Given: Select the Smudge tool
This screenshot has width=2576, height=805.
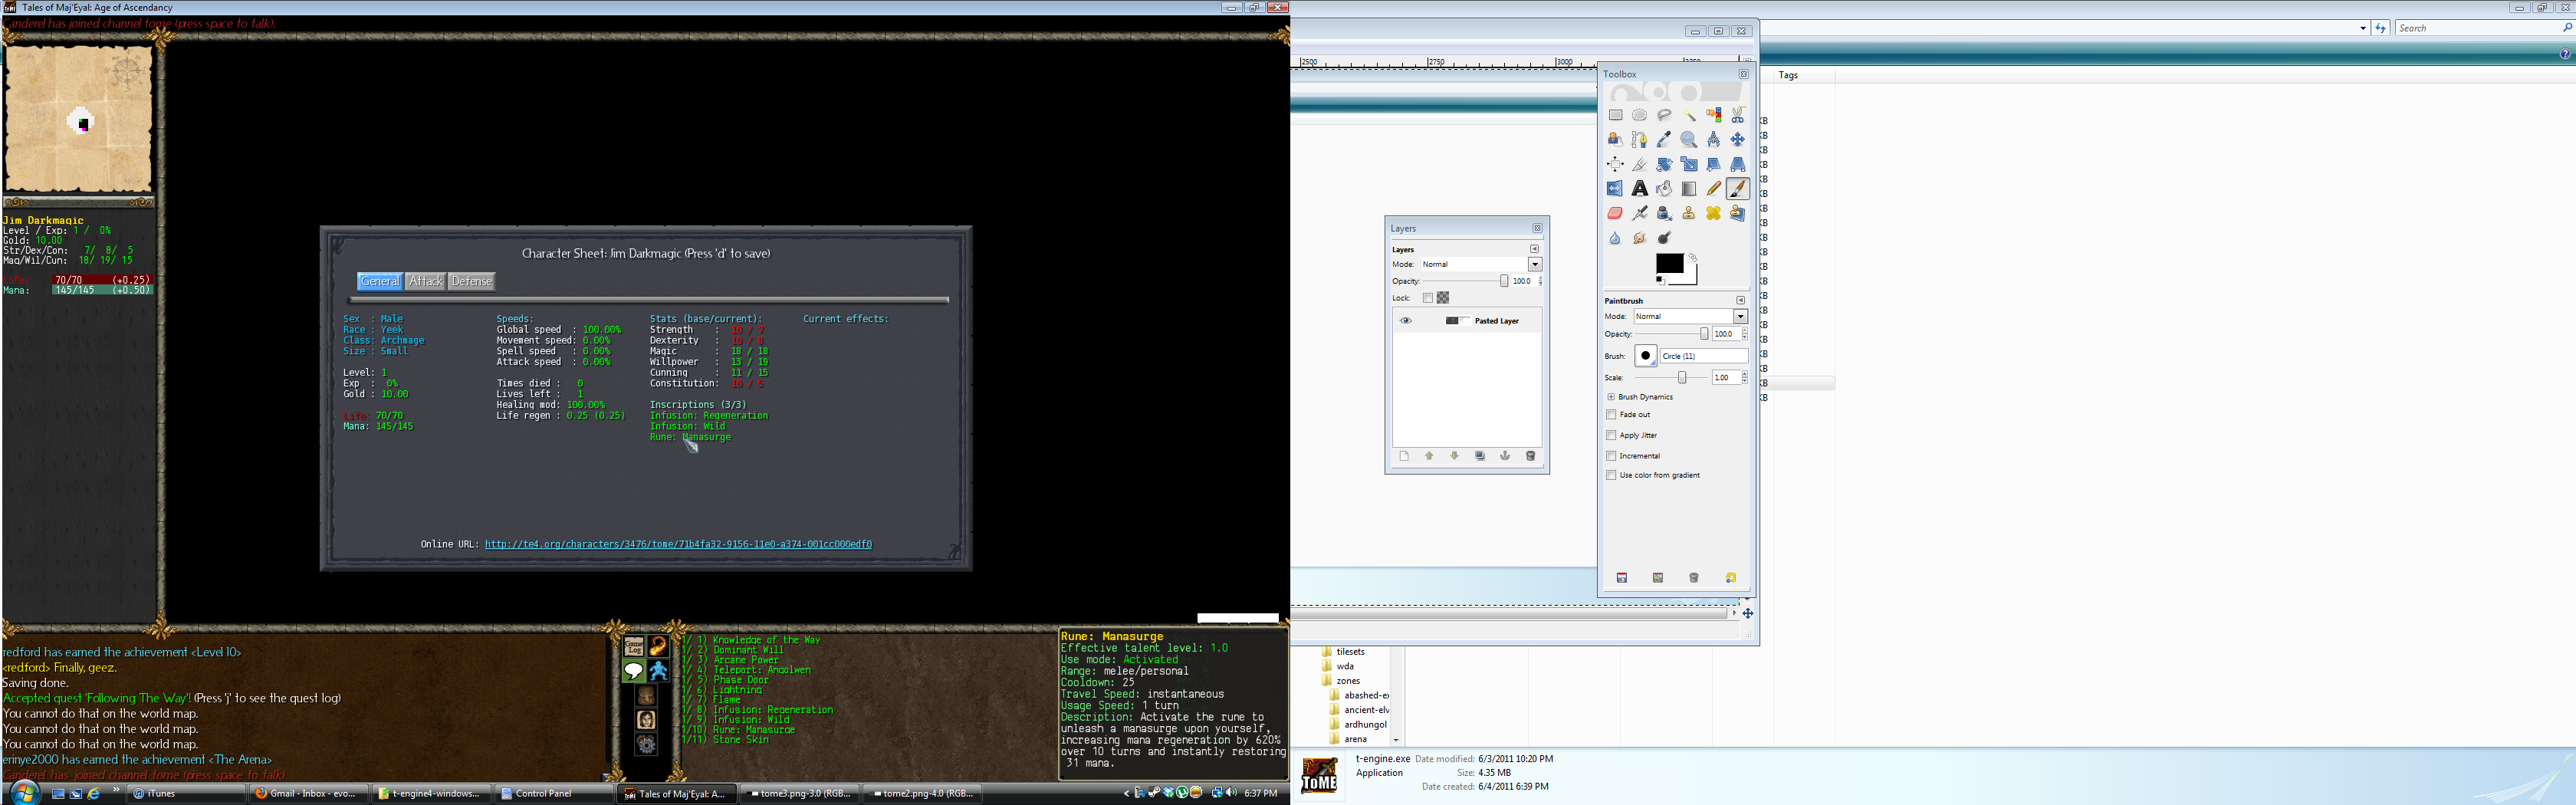Looking at the screenshot, I should [x=1640, y=238].
